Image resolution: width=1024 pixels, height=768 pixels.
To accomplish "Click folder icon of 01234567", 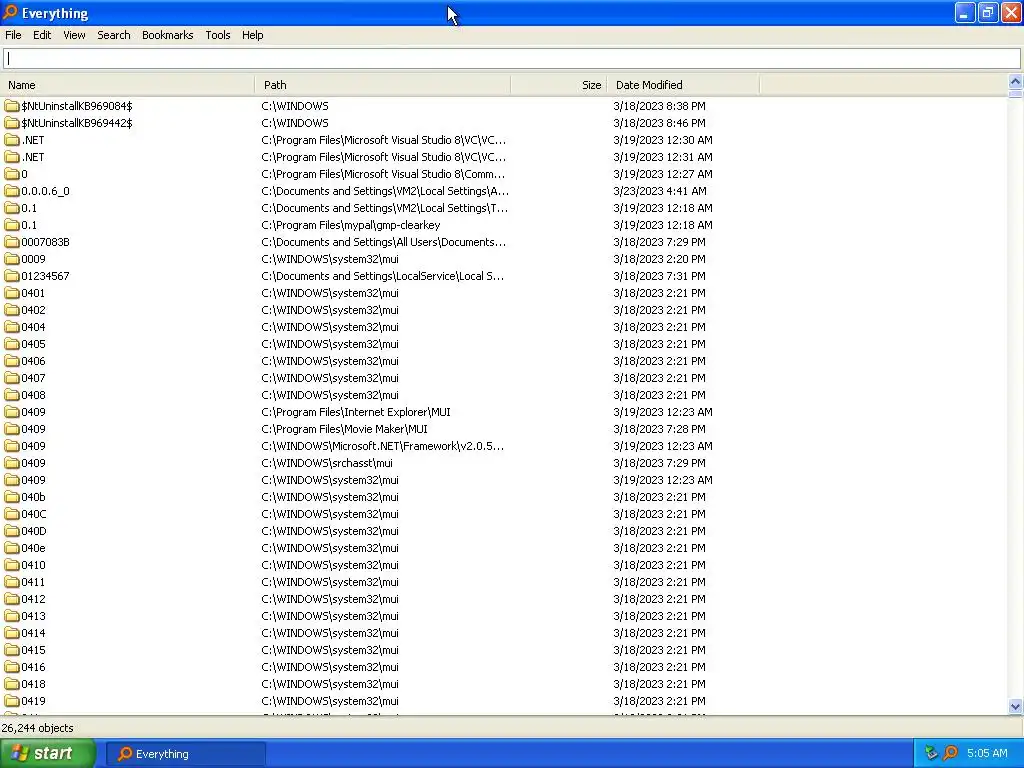I will pyautogui.click(x=12, y=276).
